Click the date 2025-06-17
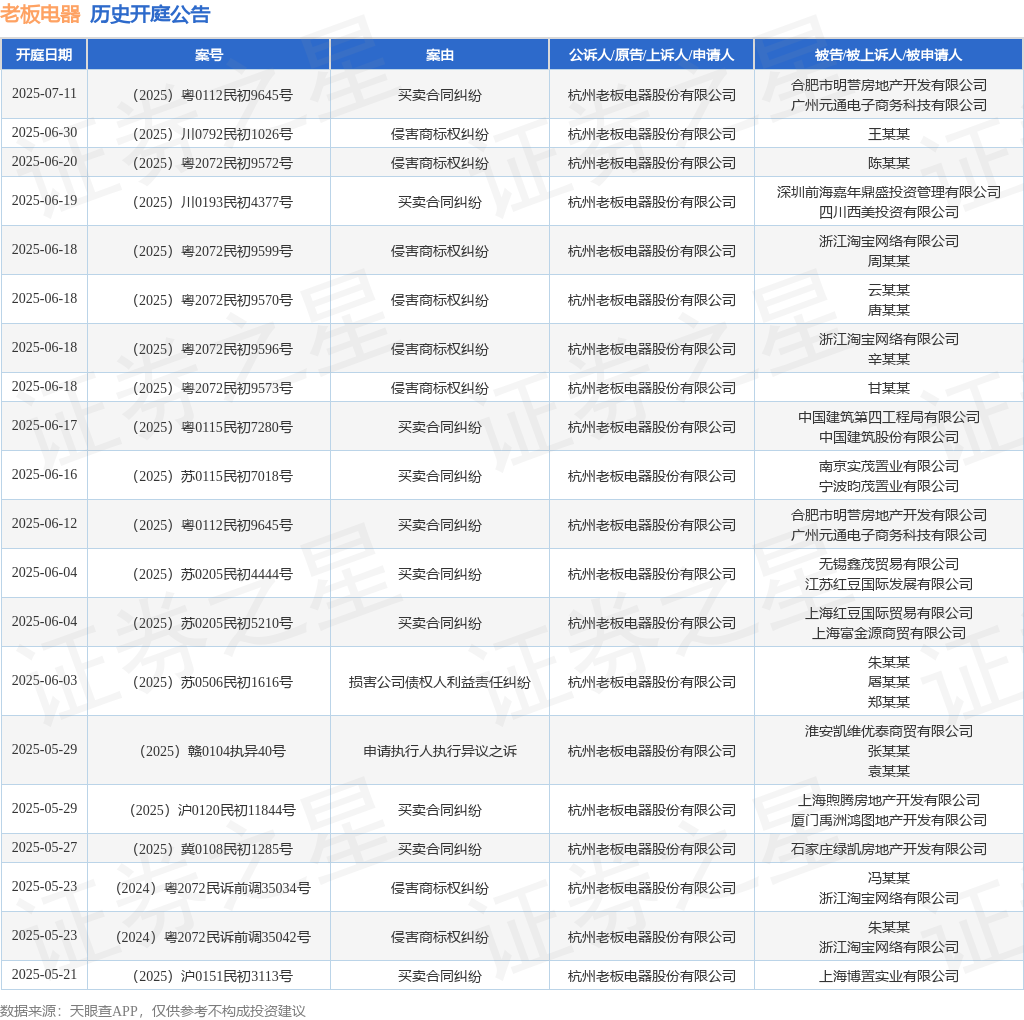This screenshot has width=1024, height=1020. coord(44,426)
